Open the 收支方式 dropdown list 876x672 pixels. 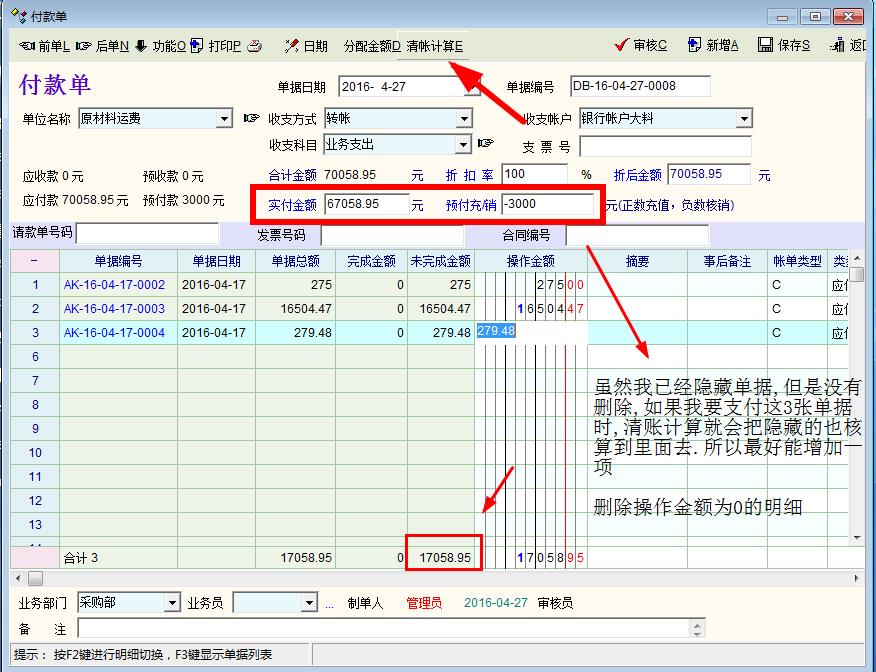(x=464, y=119)
